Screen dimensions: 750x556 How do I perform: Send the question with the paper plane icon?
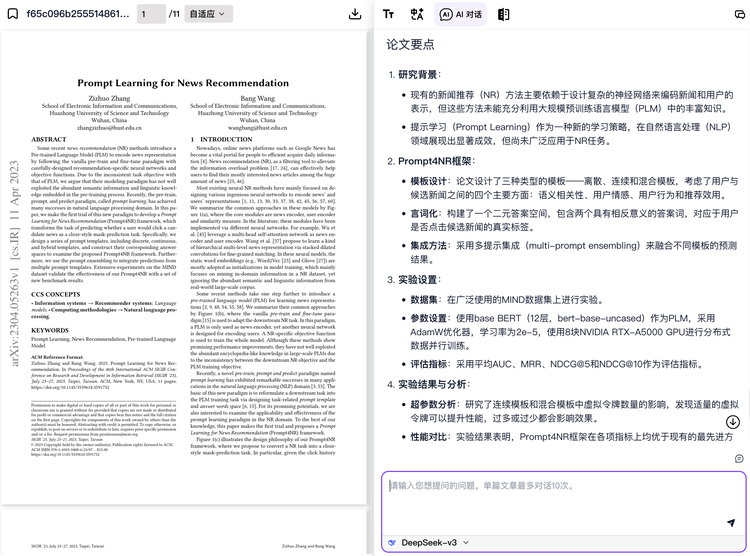(x=731, y=523)
